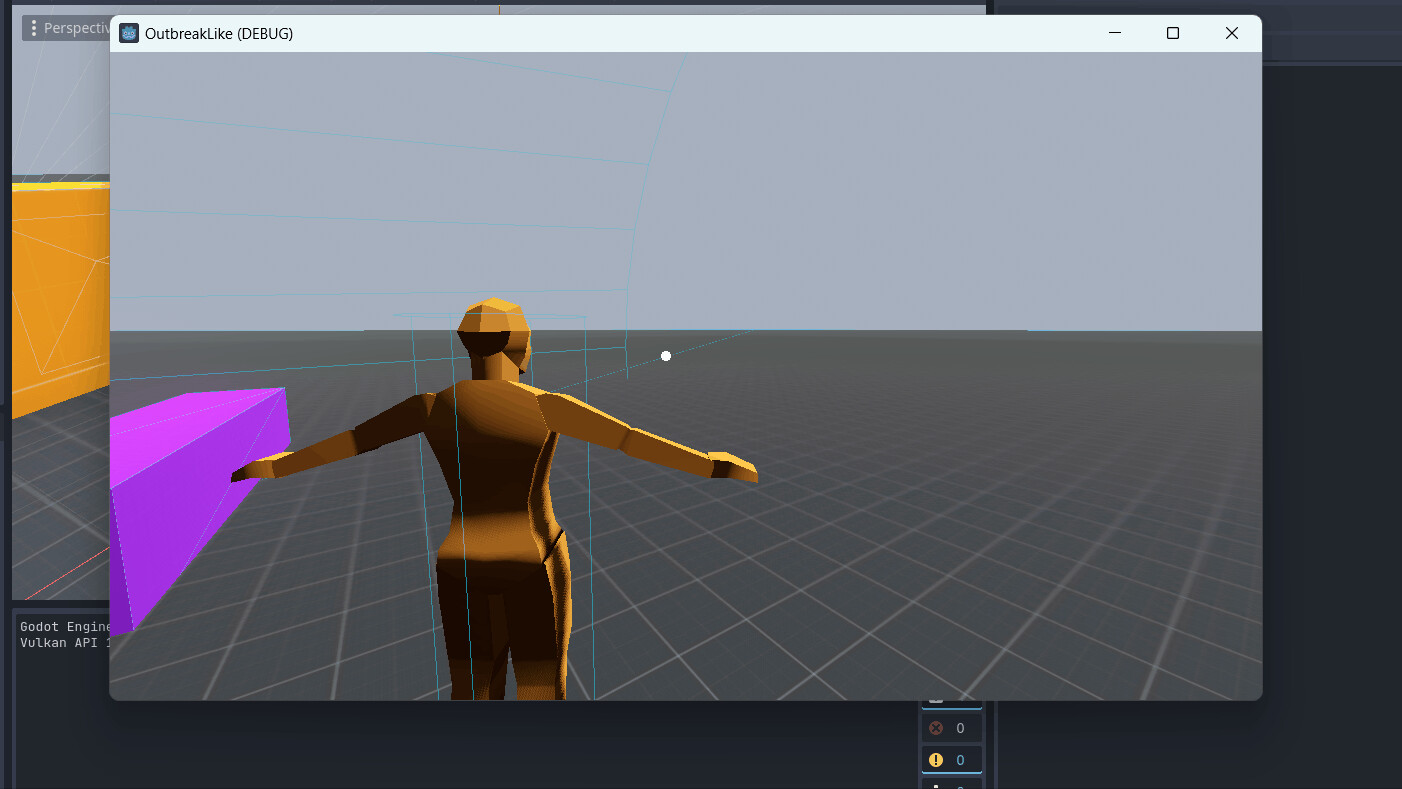Click the debugger message icon below the warnings counter
Viewport: 1402px width, 789px height.
tap(936, 785)
